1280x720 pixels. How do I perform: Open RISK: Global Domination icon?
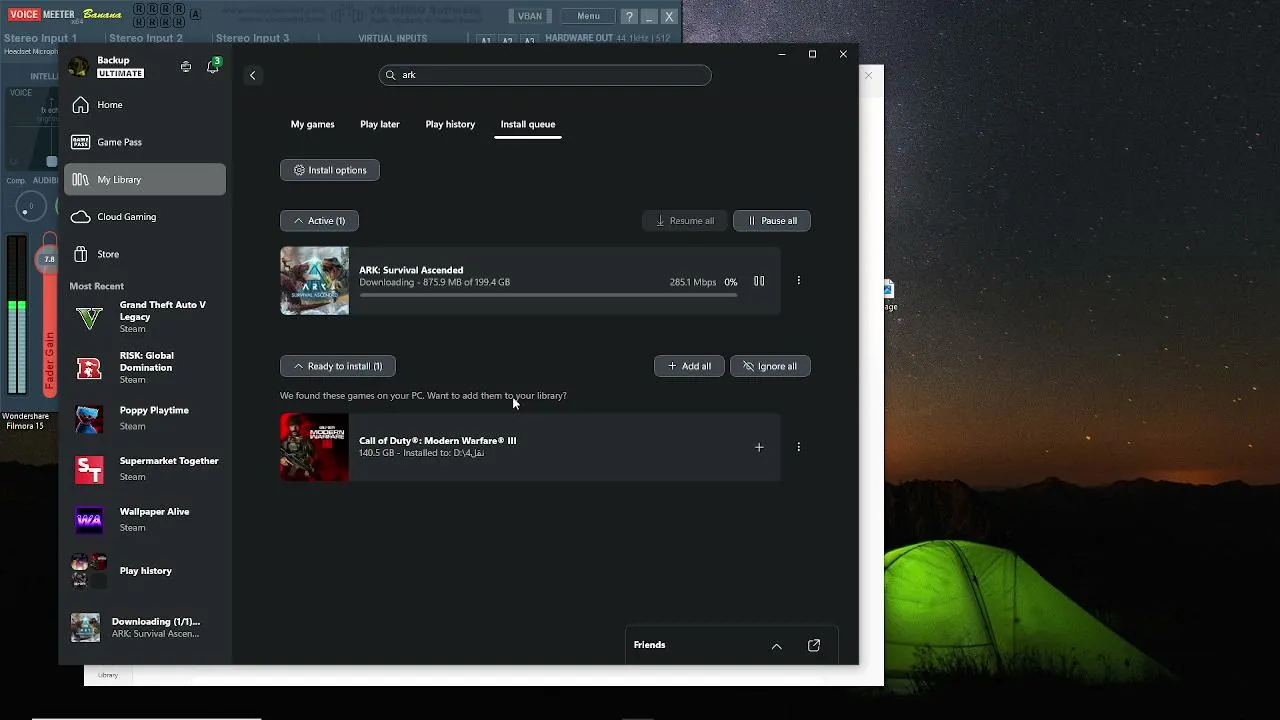[x=89, y=368]
